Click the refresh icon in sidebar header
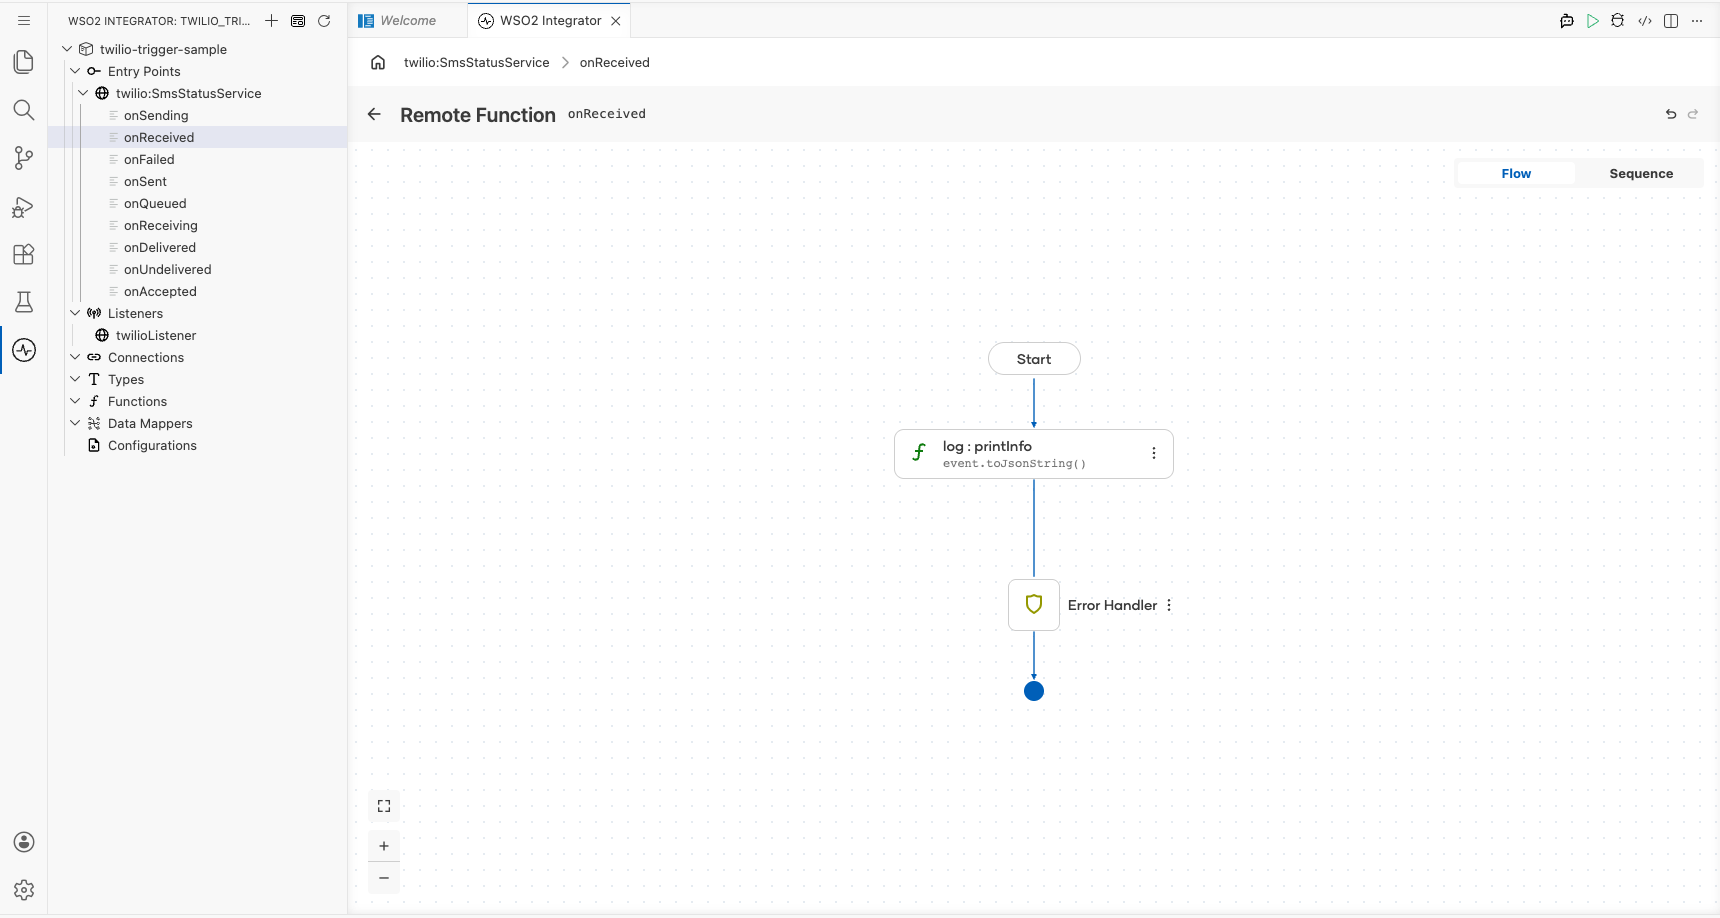Viewport: 1720px width, 918px height. point(324,20)
